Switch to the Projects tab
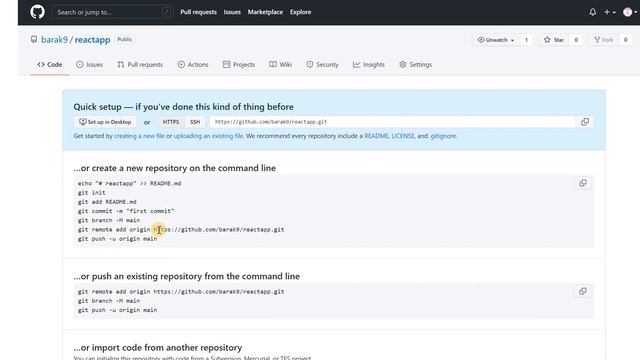This screenshot has width=640, height=360. [239, 64]
